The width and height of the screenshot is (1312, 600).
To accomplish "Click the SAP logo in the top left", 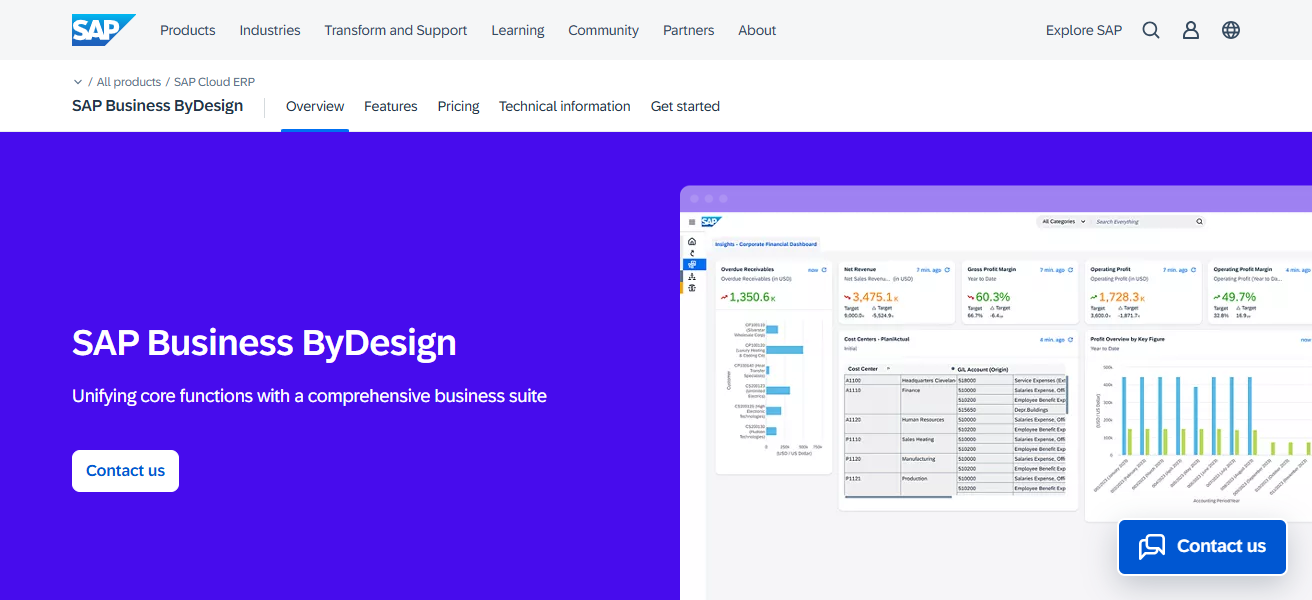I will tap(103, 29).
